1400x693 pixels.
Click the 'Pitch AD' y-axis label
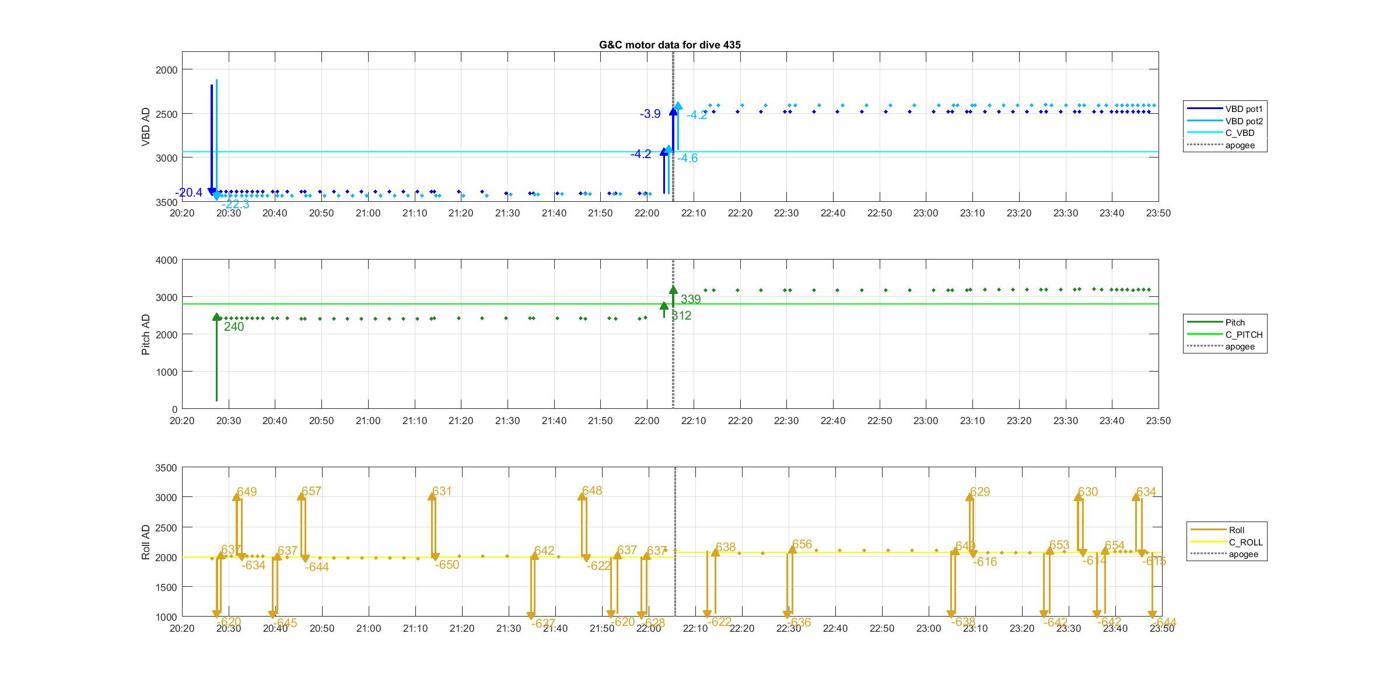(146, 334)
